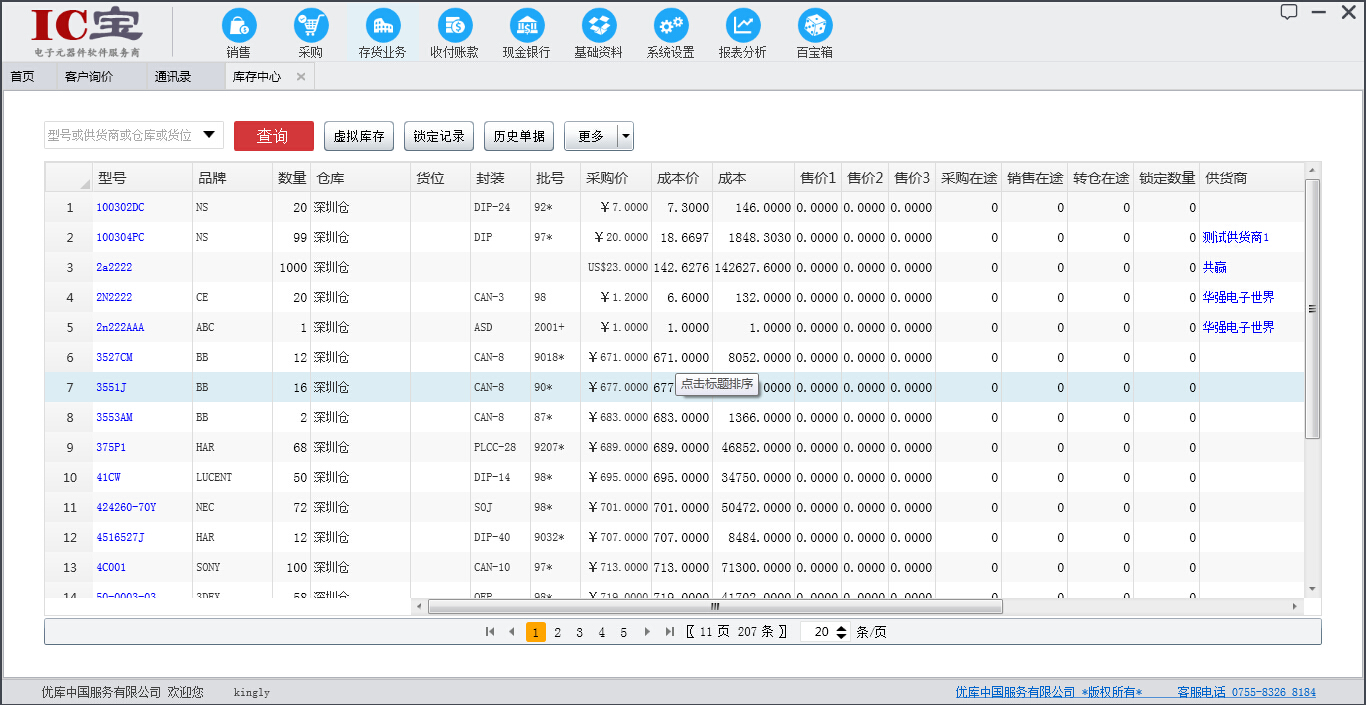Go to page 5 of results
The height and width of the screenshot is (705, 1366).
623,632
